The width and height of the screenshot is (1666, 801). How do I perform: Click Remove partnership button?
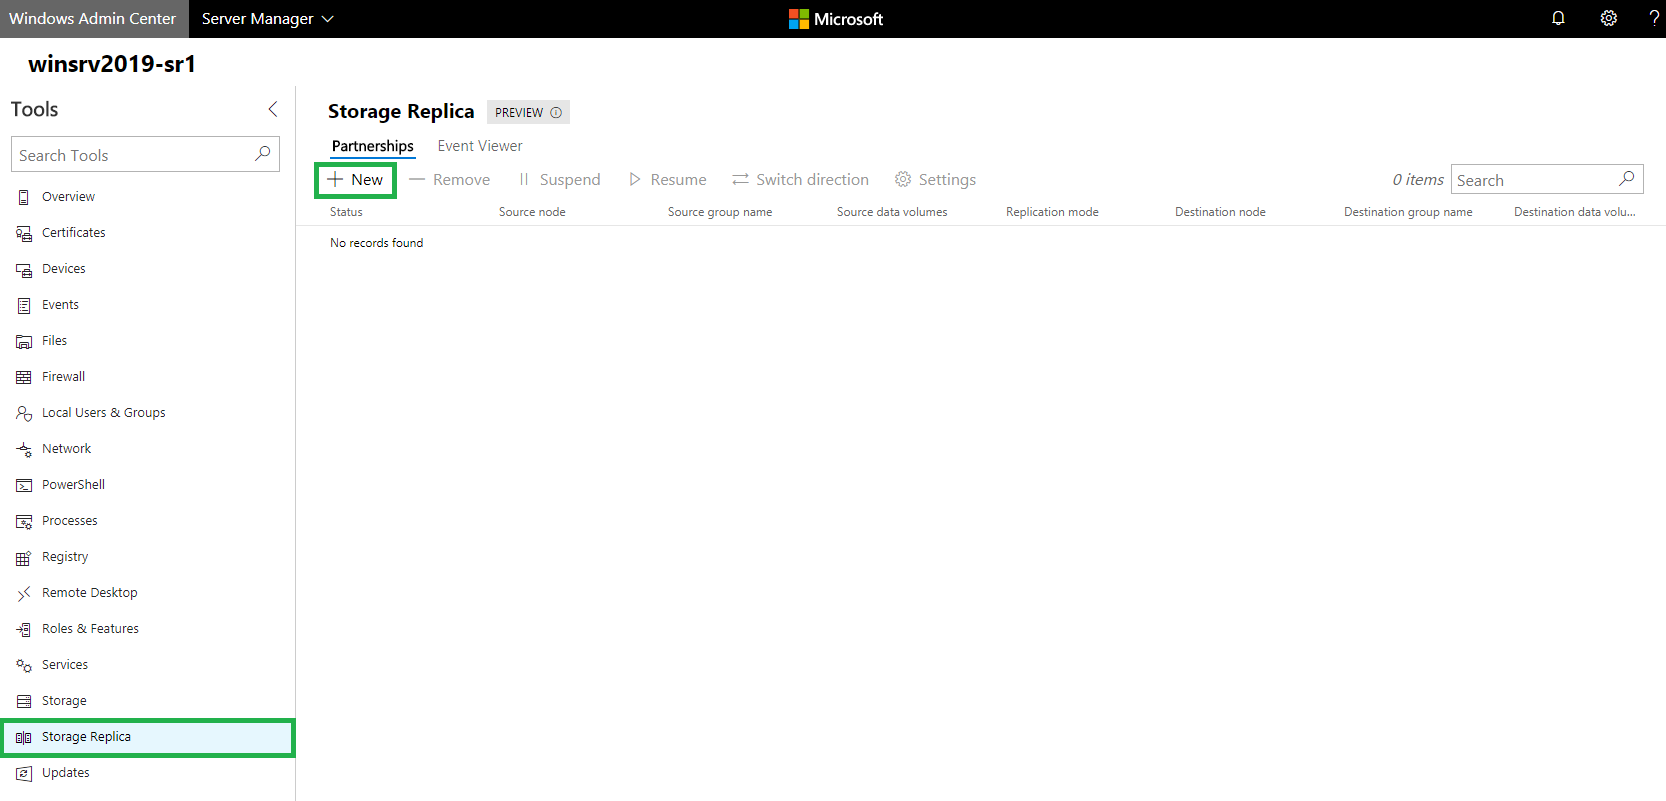point(450,180)
